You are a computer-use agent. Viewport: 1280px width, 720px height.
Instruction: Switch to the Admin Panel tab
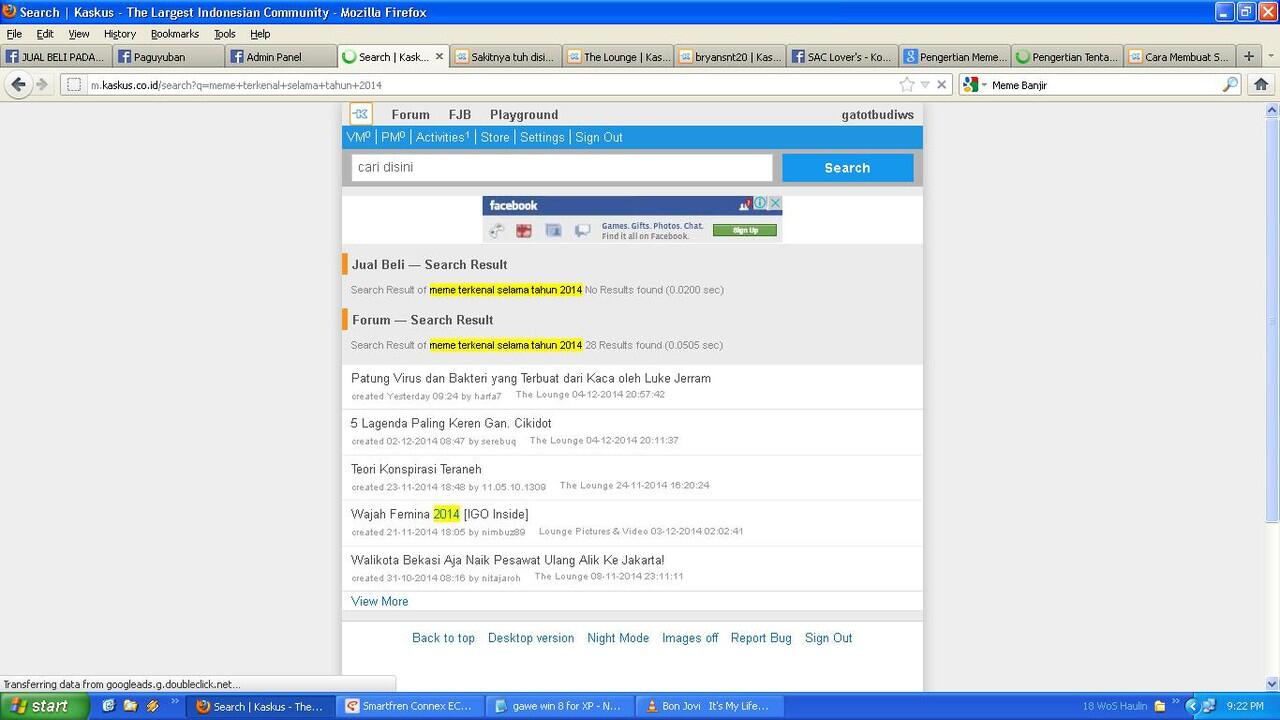[280, 57]
